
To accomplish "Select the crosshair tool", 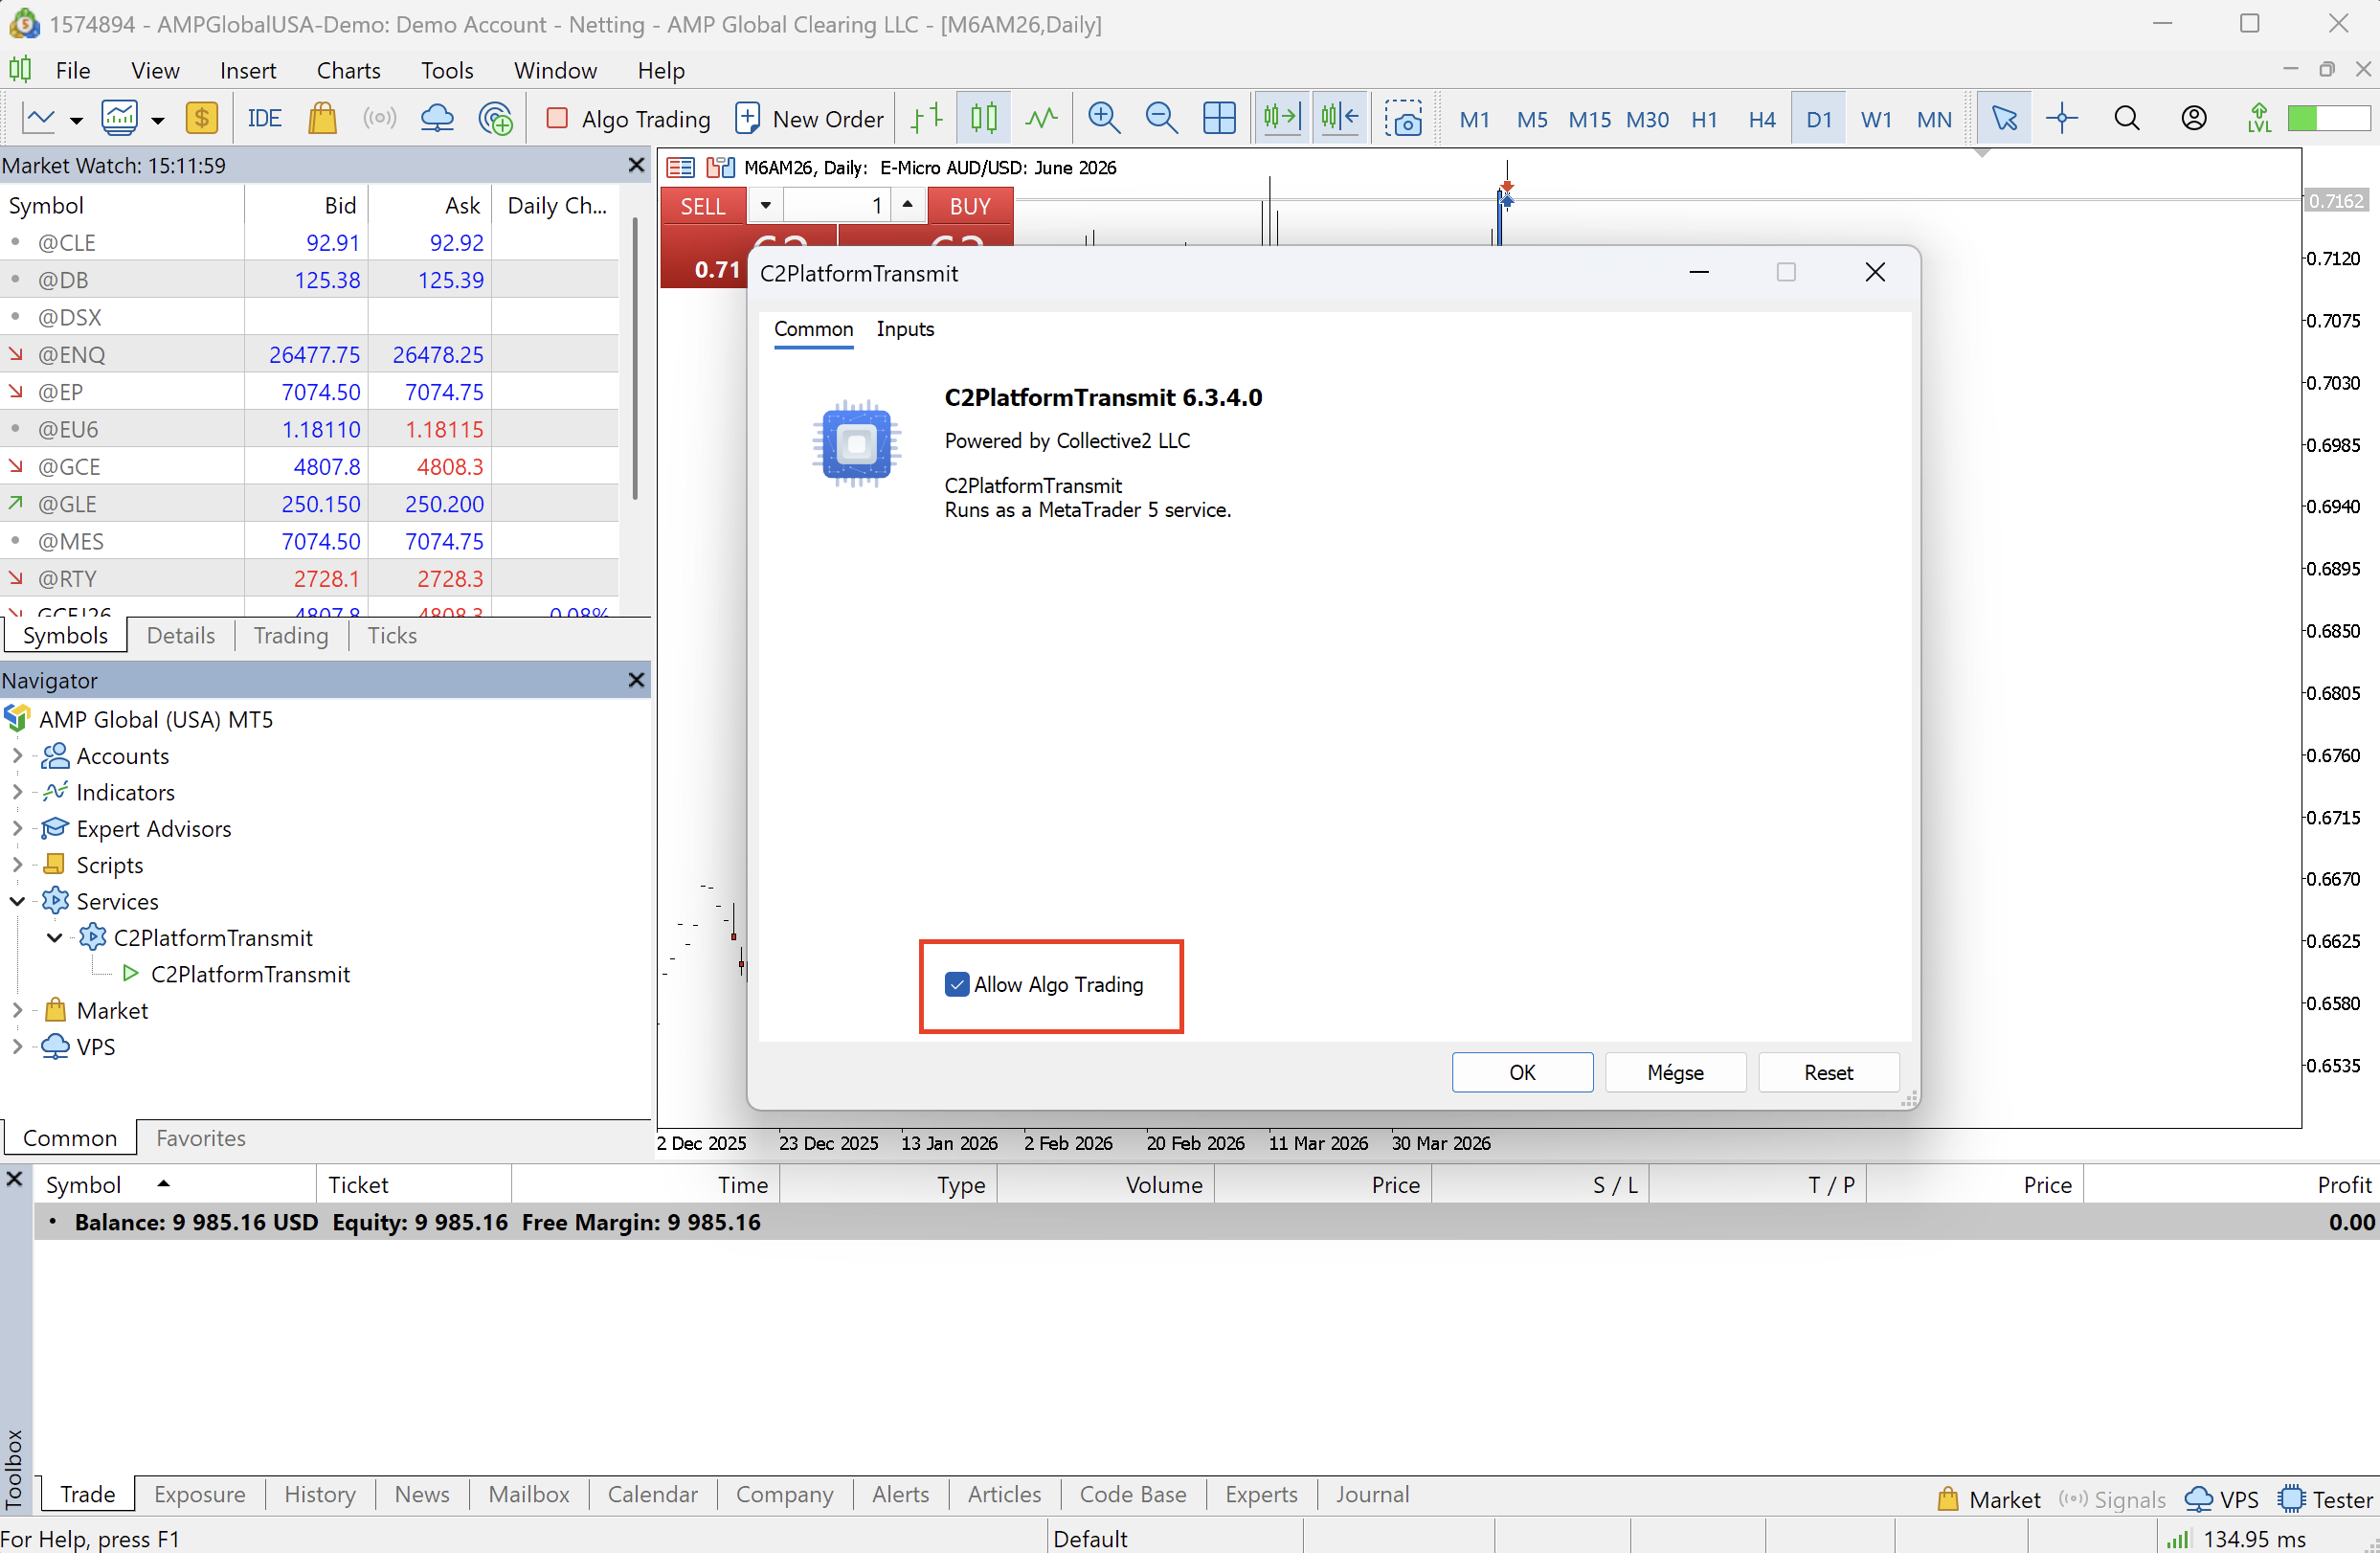I will coord(2061,119).
